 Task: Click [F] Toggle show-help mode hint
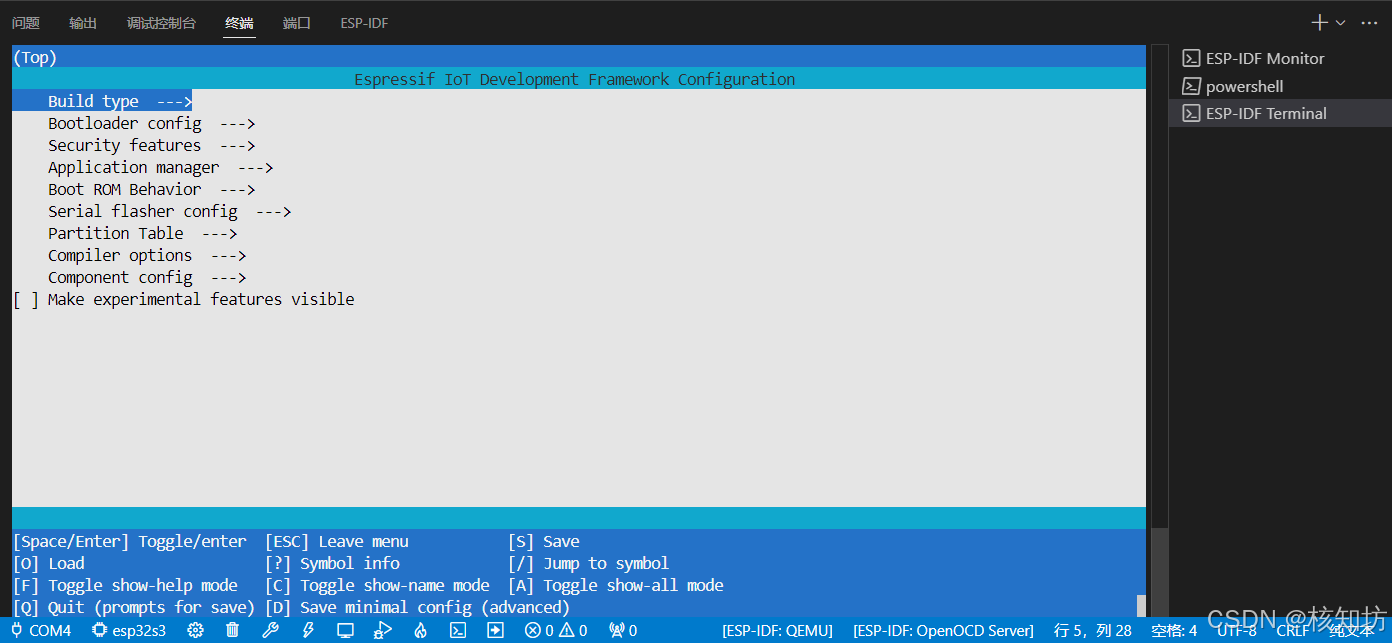pos(125,585)
